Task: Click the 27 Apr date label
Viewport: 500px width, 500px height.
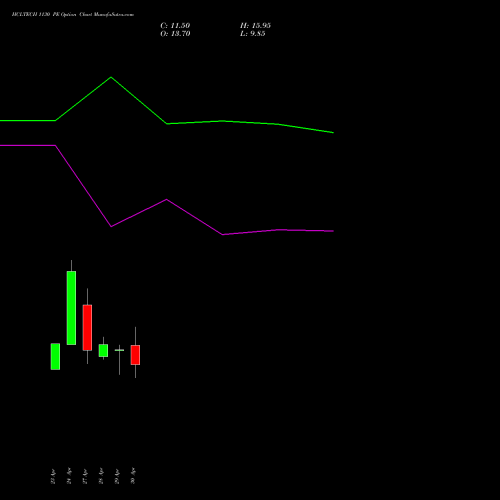Action: point(85,476)
